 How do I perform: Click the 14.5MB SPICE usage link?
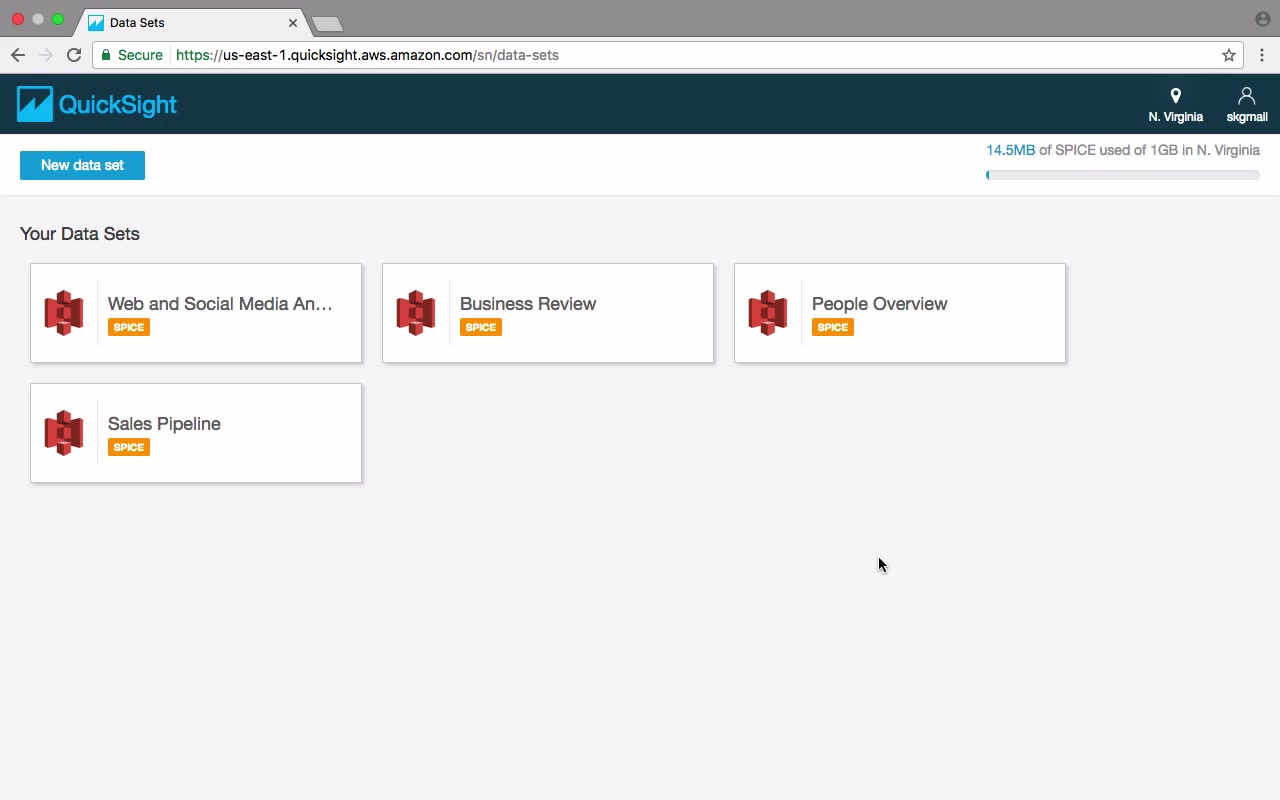[1010, 150]
